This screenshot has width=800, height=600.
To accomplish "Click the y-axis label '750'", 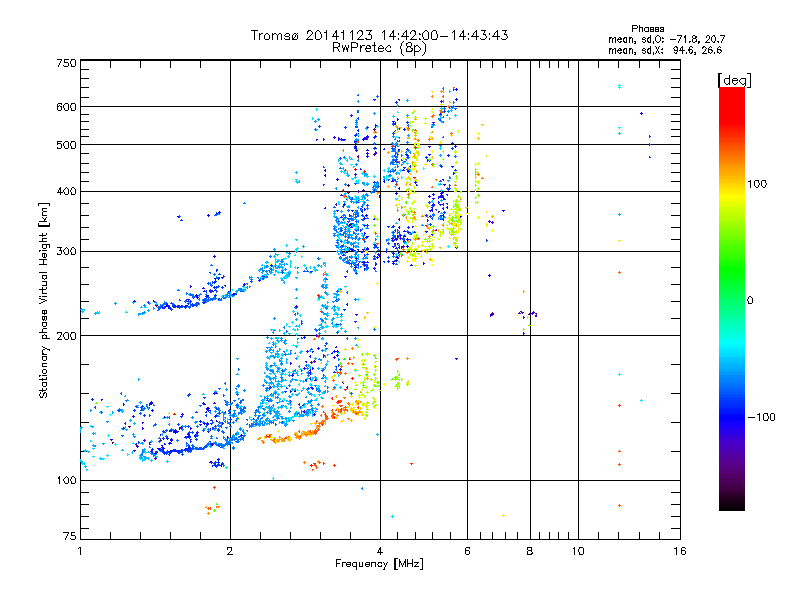I will [x=66, y=63].
